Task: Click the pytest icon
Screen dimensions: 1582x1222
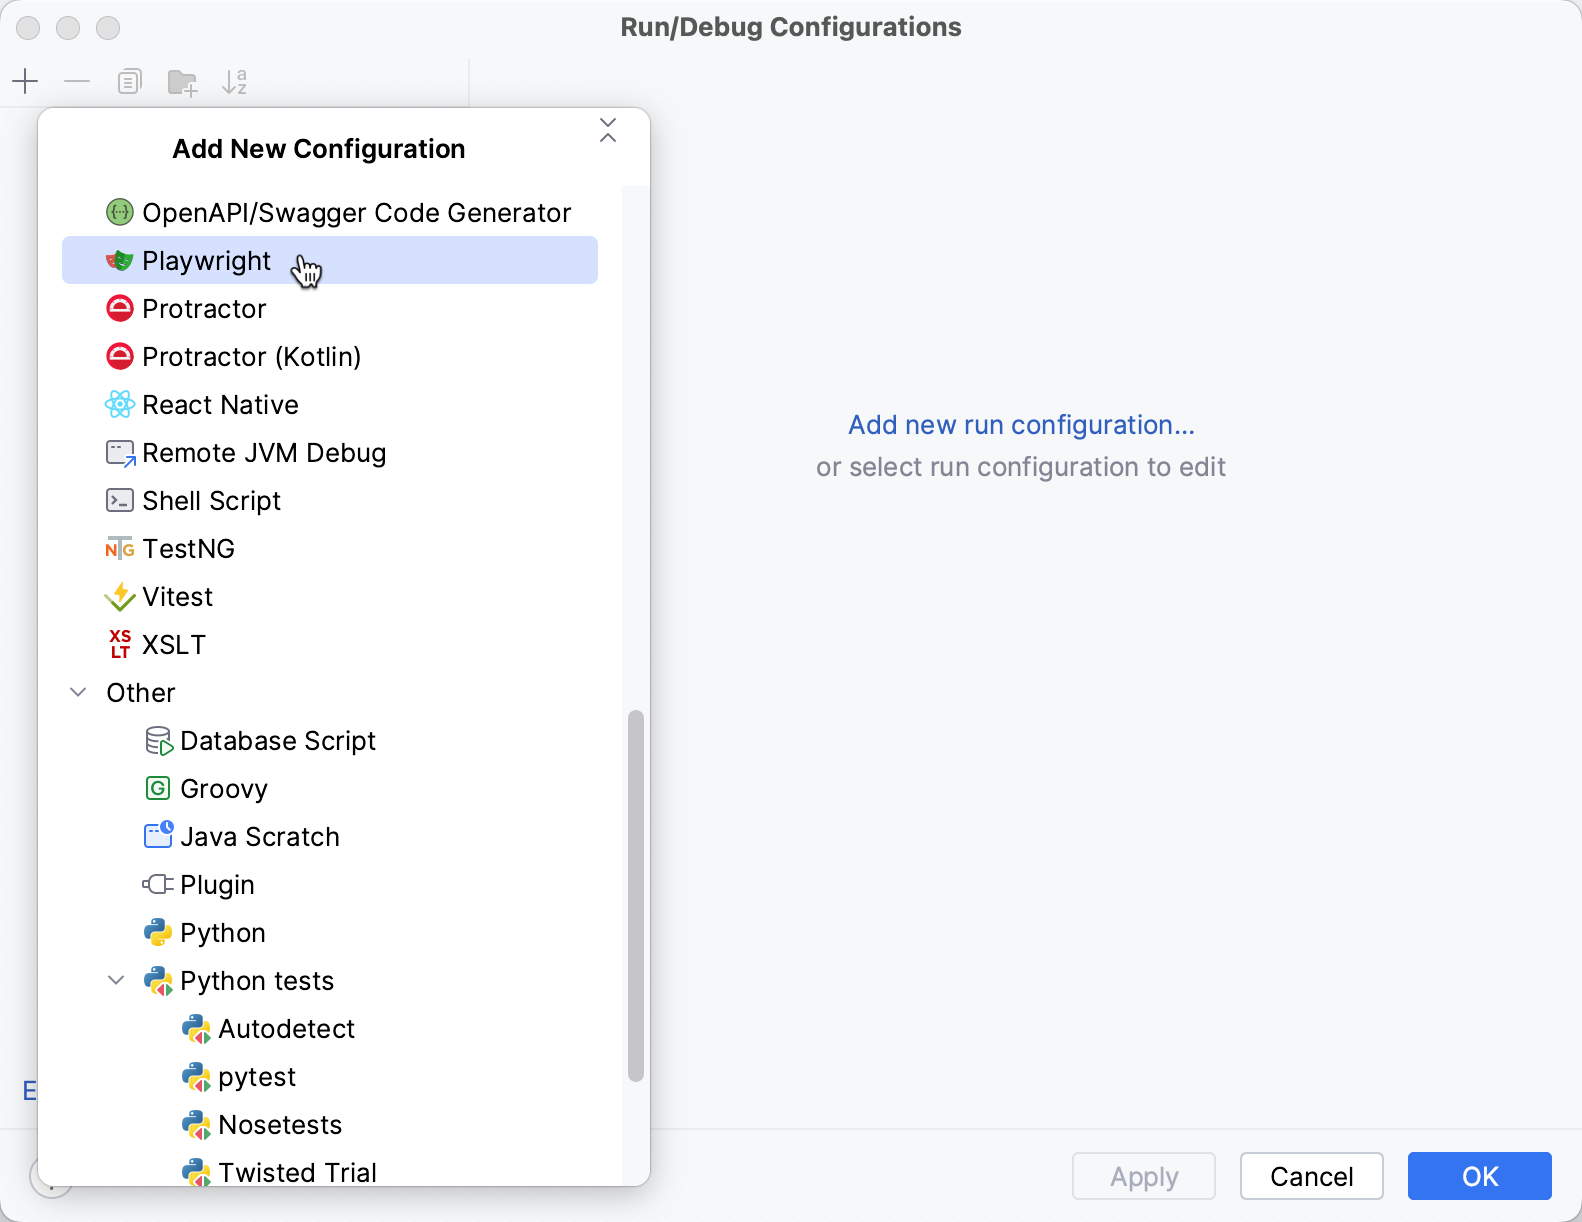Action: point(197,1077)
